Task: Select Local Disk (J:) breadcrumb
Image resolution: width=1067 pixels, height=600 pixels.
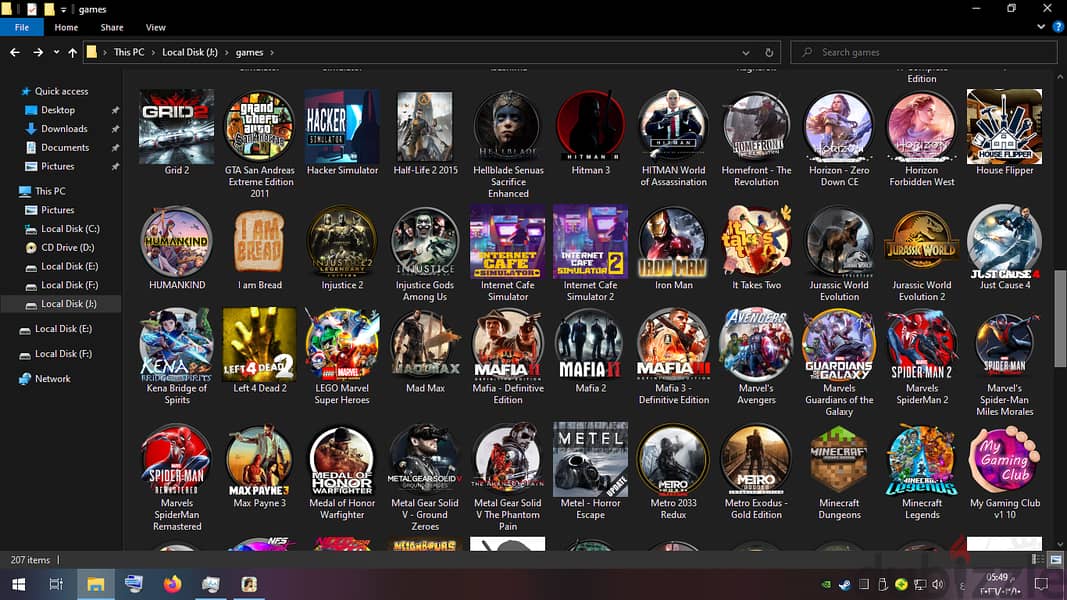Action: (190, 52)
